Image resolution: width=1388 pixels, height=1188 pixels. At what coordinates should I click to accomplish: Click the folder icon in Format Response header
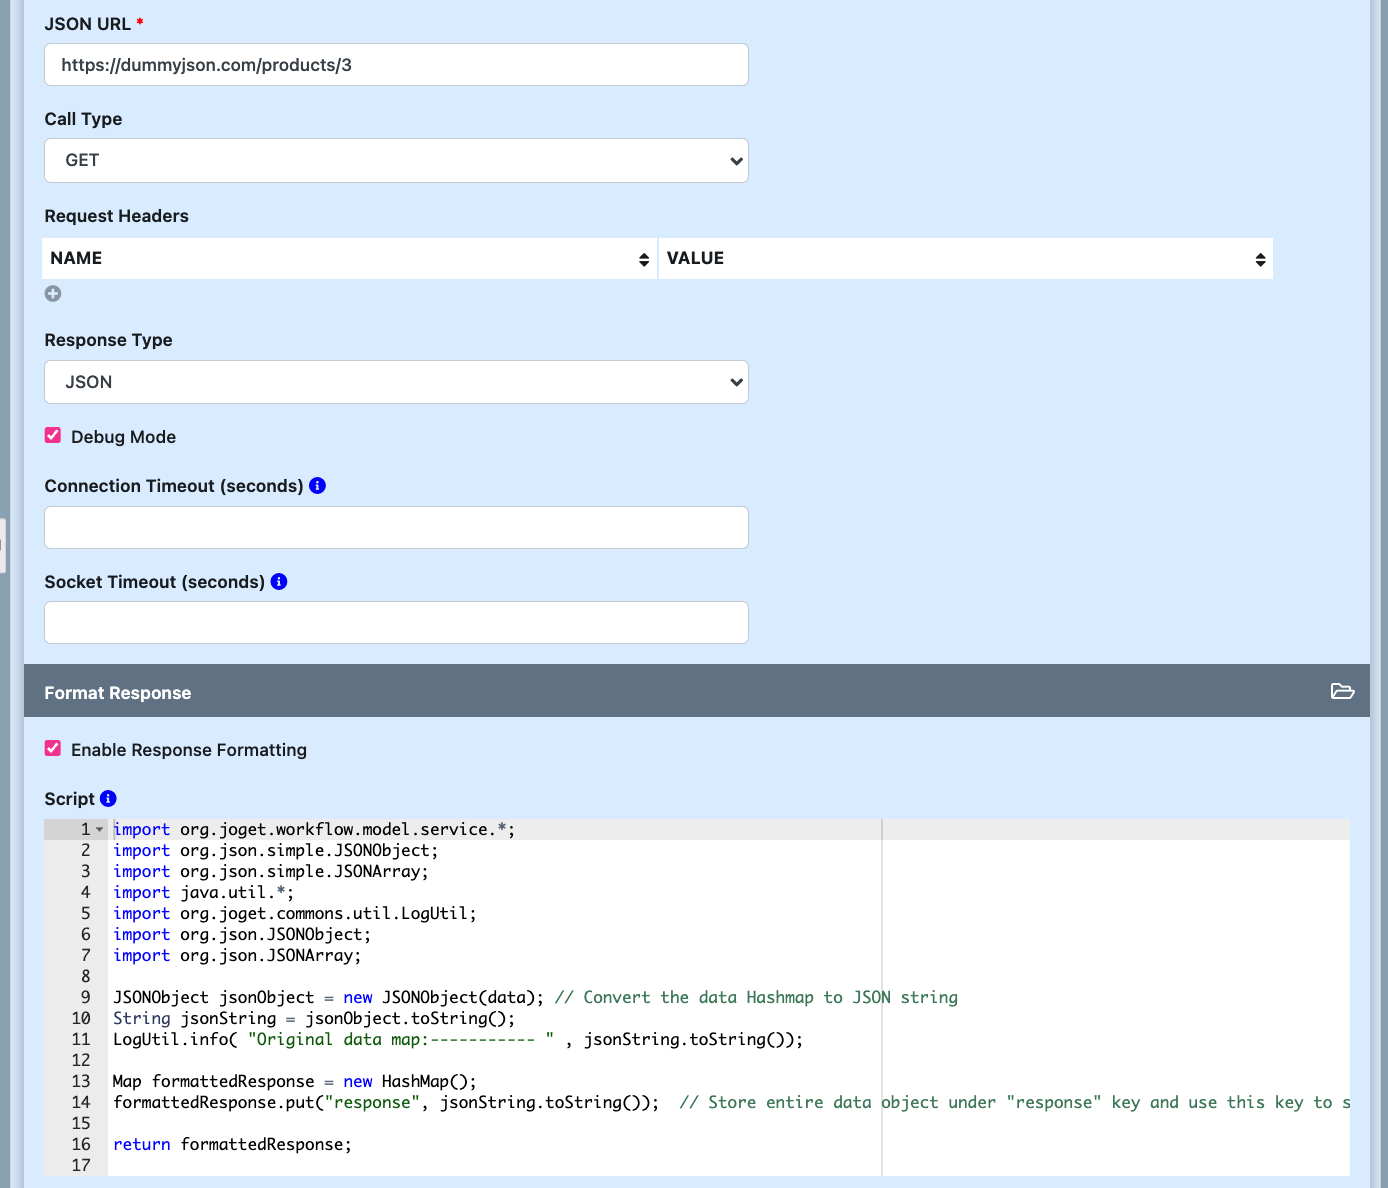(1342, 692)
